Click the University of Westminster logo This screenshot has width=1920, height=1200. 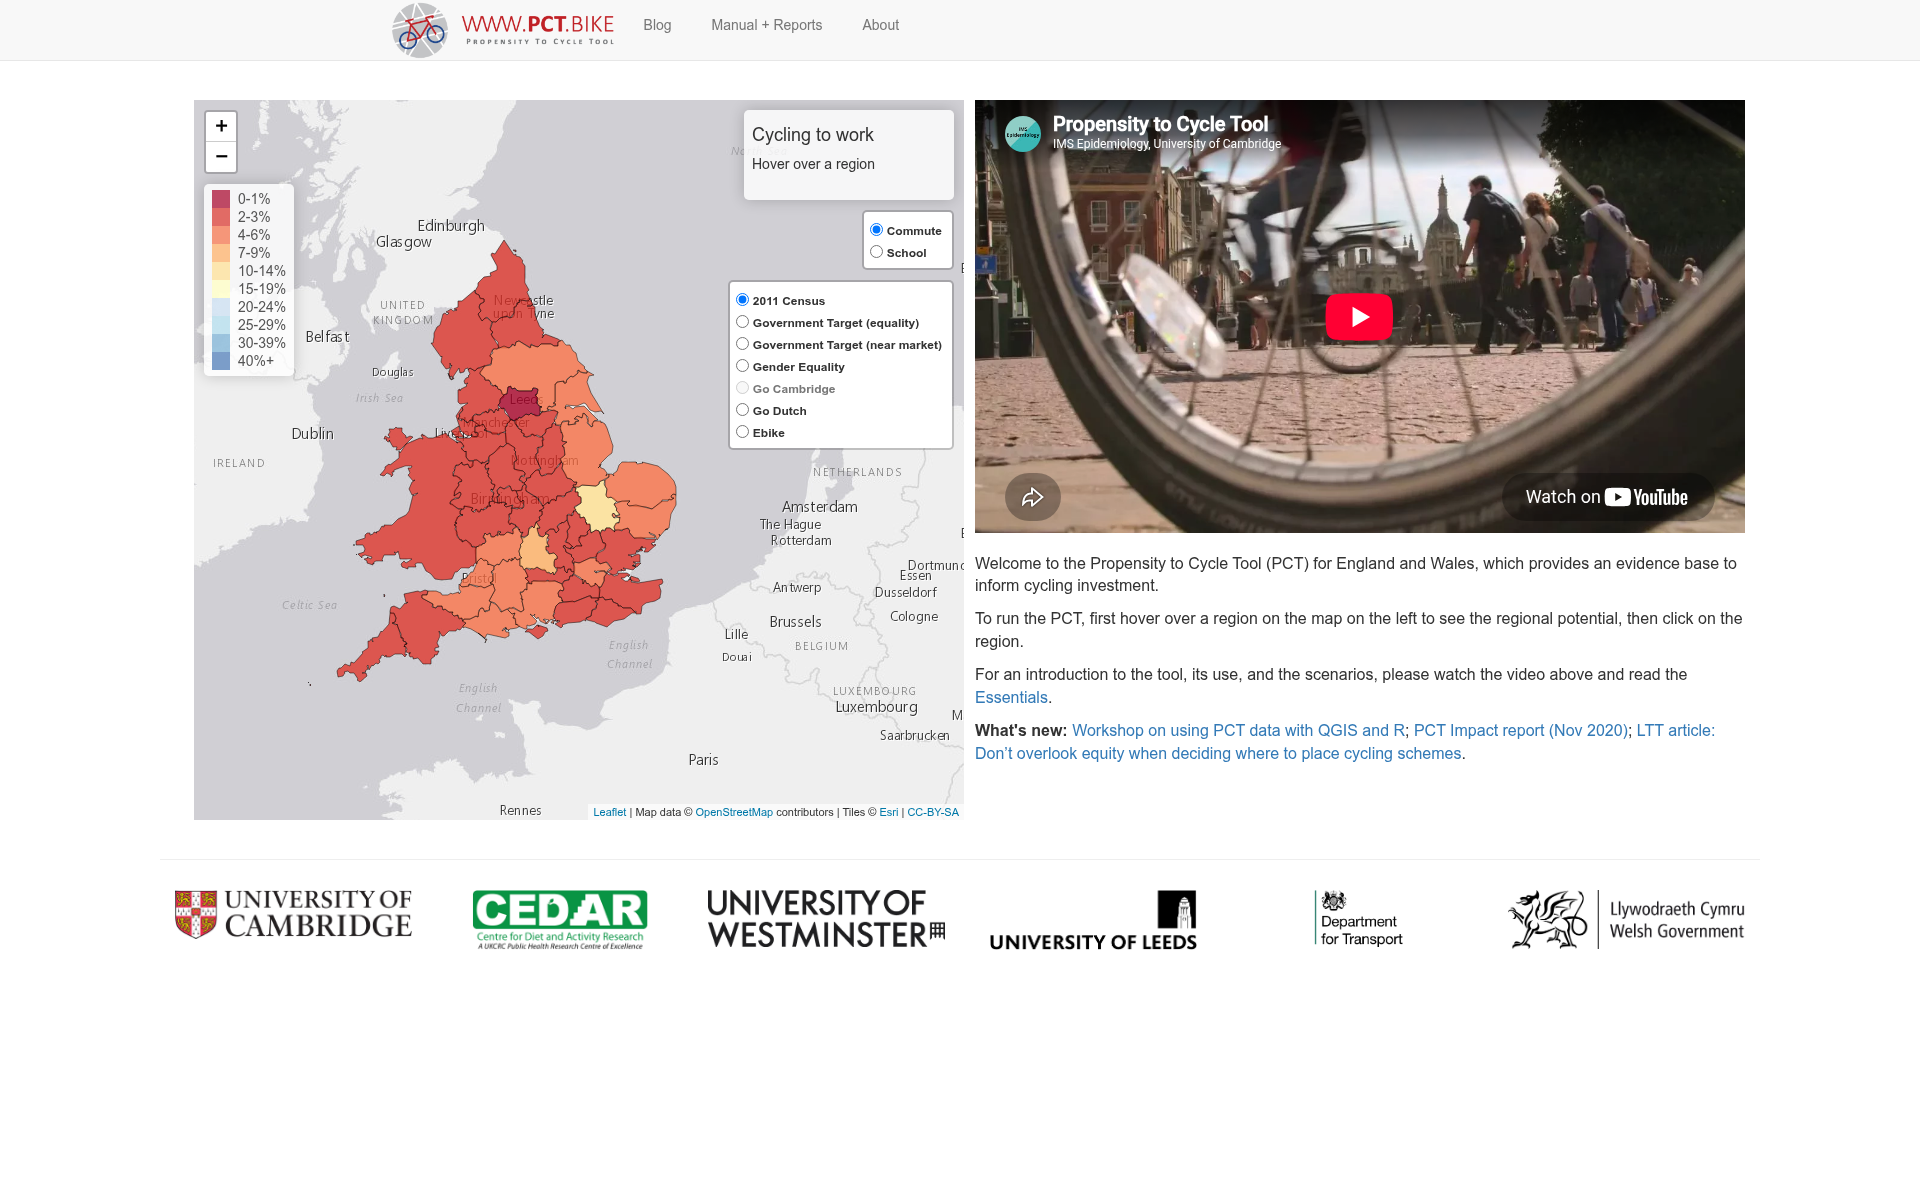(x=826, y=918)
